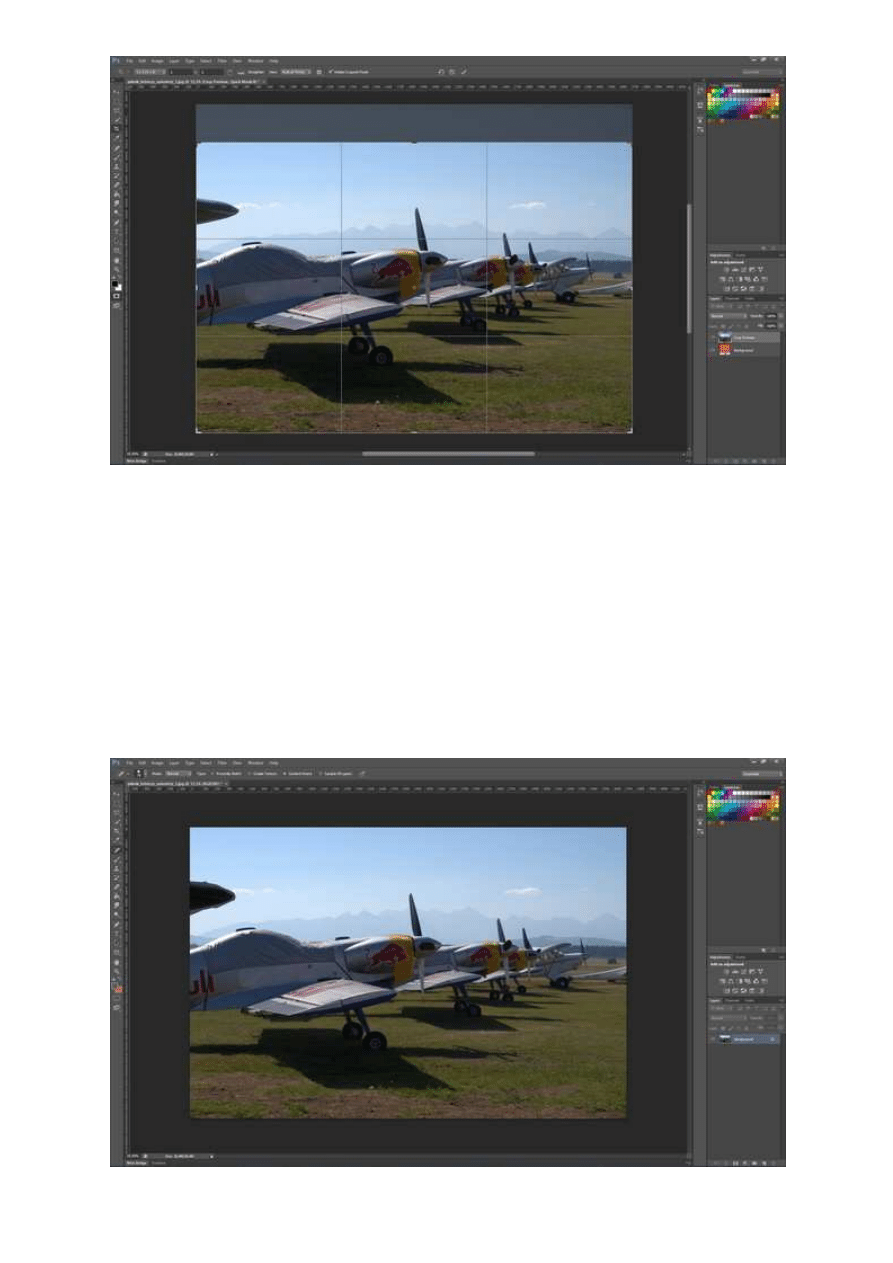Hide the Crop Preview layer via its eye

pyautogui.click(x=713, y=339)
